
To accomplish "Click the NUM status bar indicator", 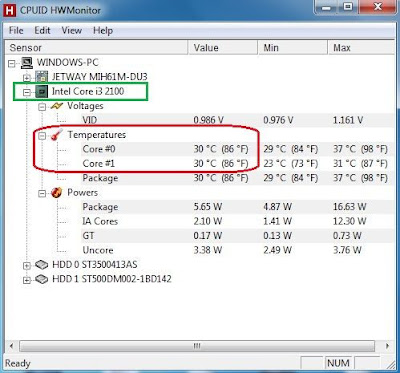I will 338,363.
